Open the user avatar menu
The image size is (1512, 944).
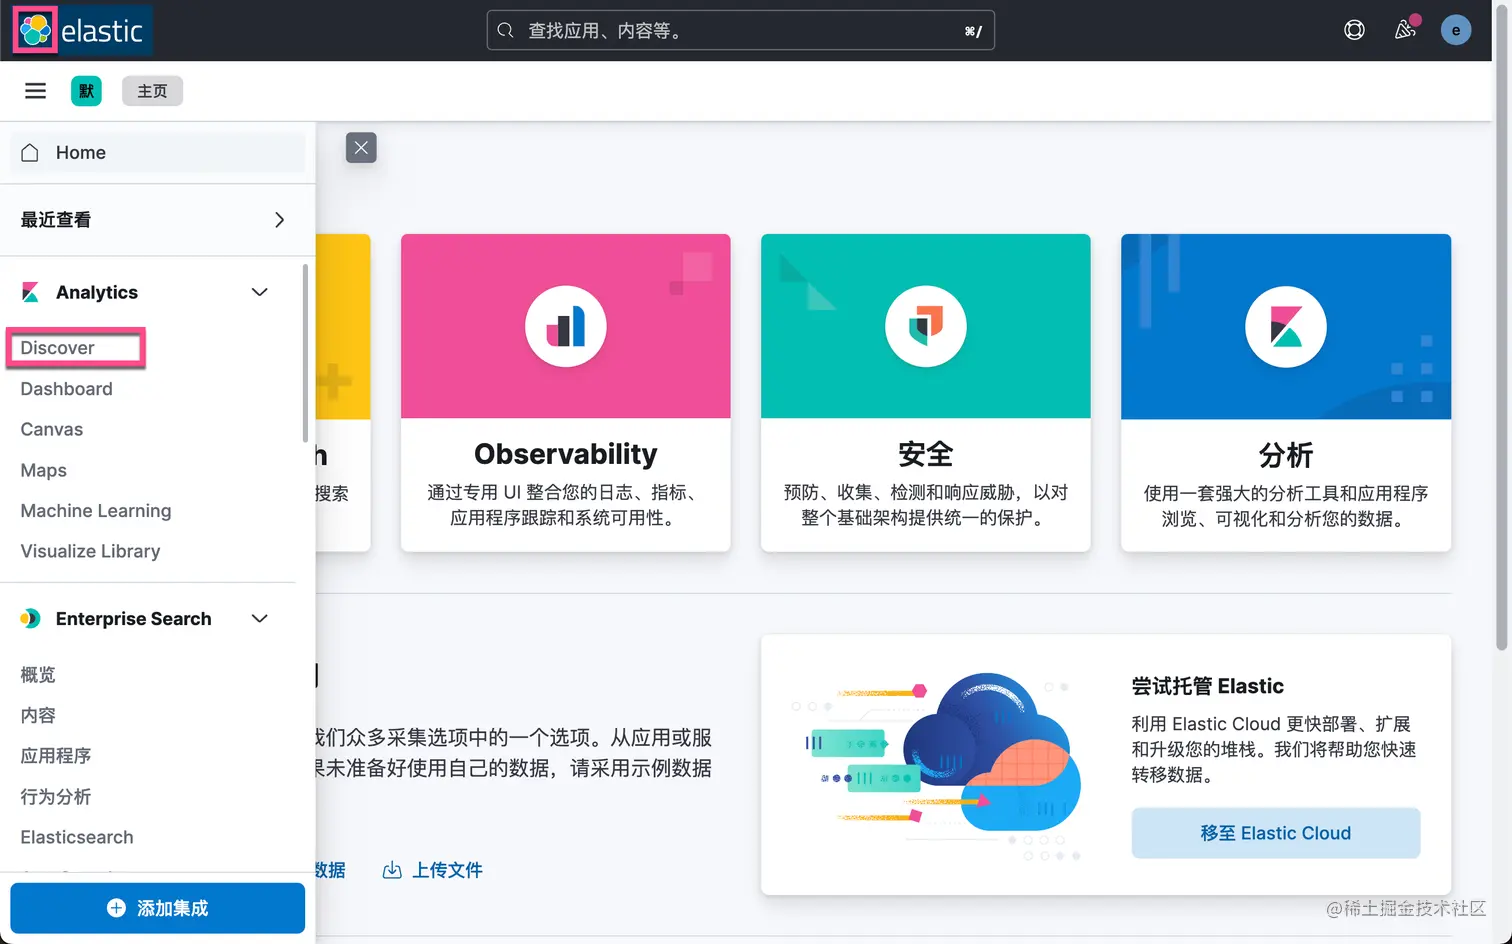tap(1455, 30)
